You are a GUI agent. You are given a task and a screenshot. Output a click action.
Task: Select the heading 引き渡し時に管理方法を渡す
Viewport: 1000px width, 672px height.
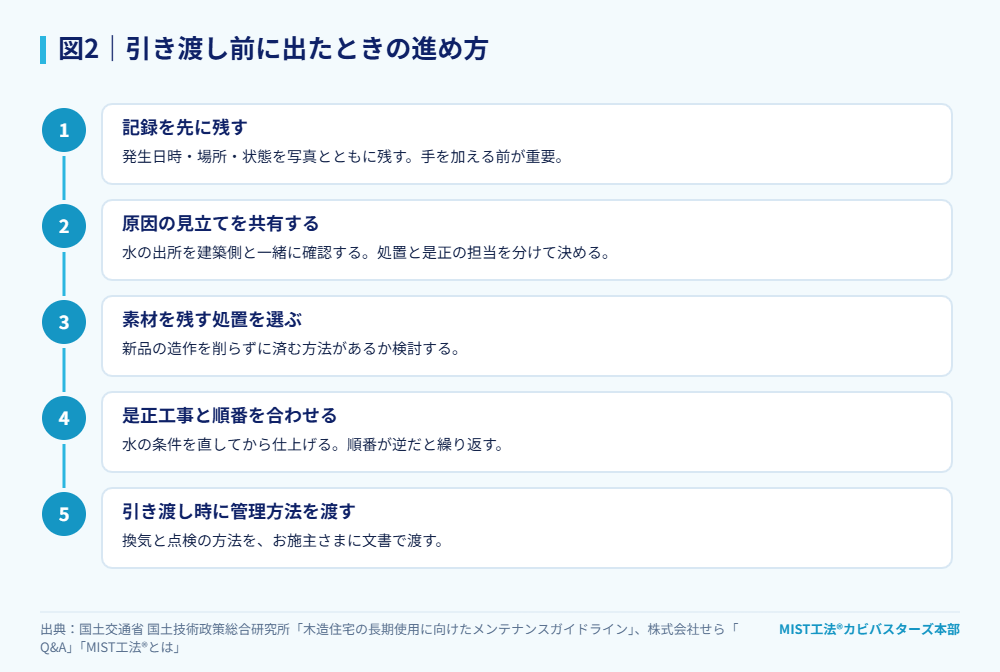pyautogui.click(x=239, y=511)
